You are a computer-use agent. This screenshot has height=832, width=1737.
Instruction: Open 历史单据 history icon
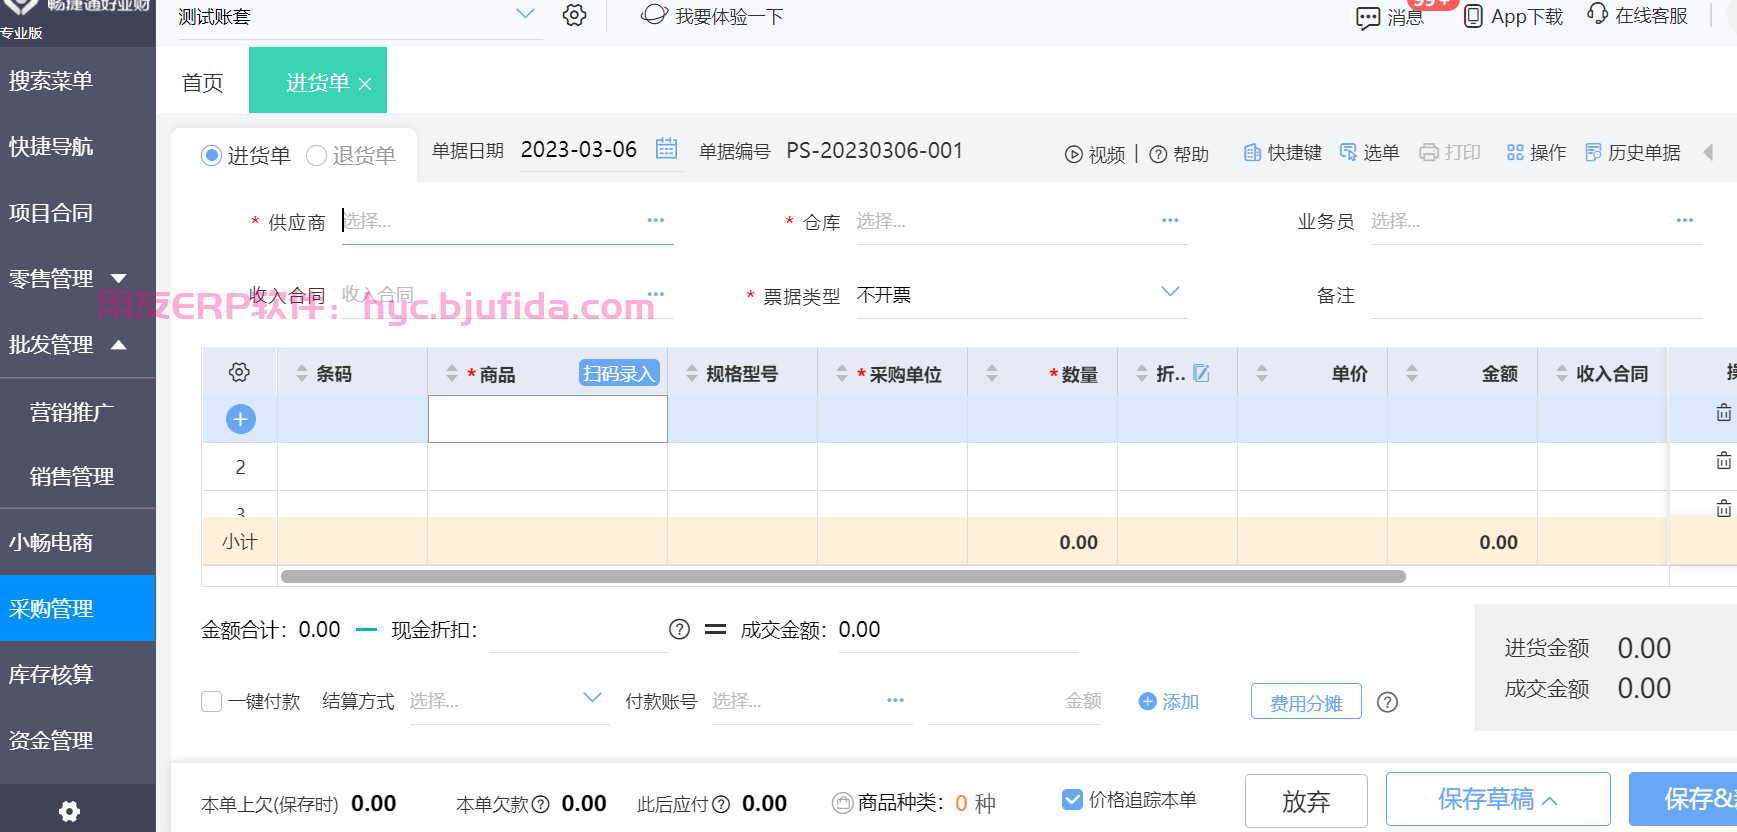tap(1593, 152)
